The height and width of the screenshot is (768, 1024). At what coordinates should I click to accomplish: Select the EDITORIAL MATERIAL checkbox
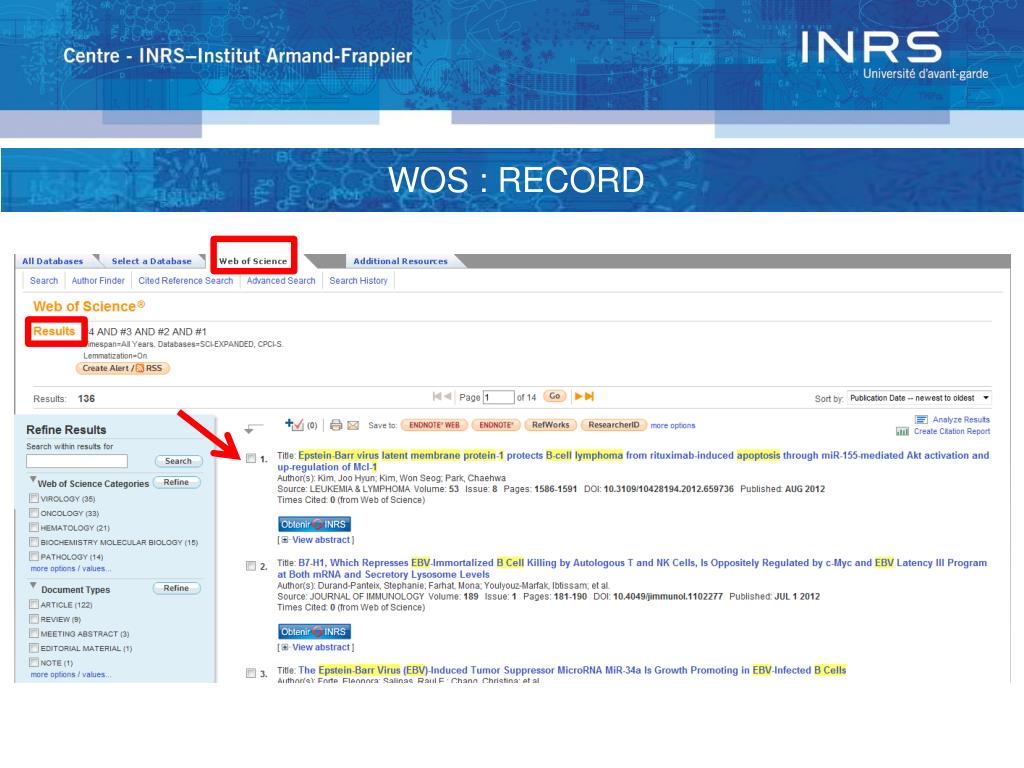(x=34, y=648)
